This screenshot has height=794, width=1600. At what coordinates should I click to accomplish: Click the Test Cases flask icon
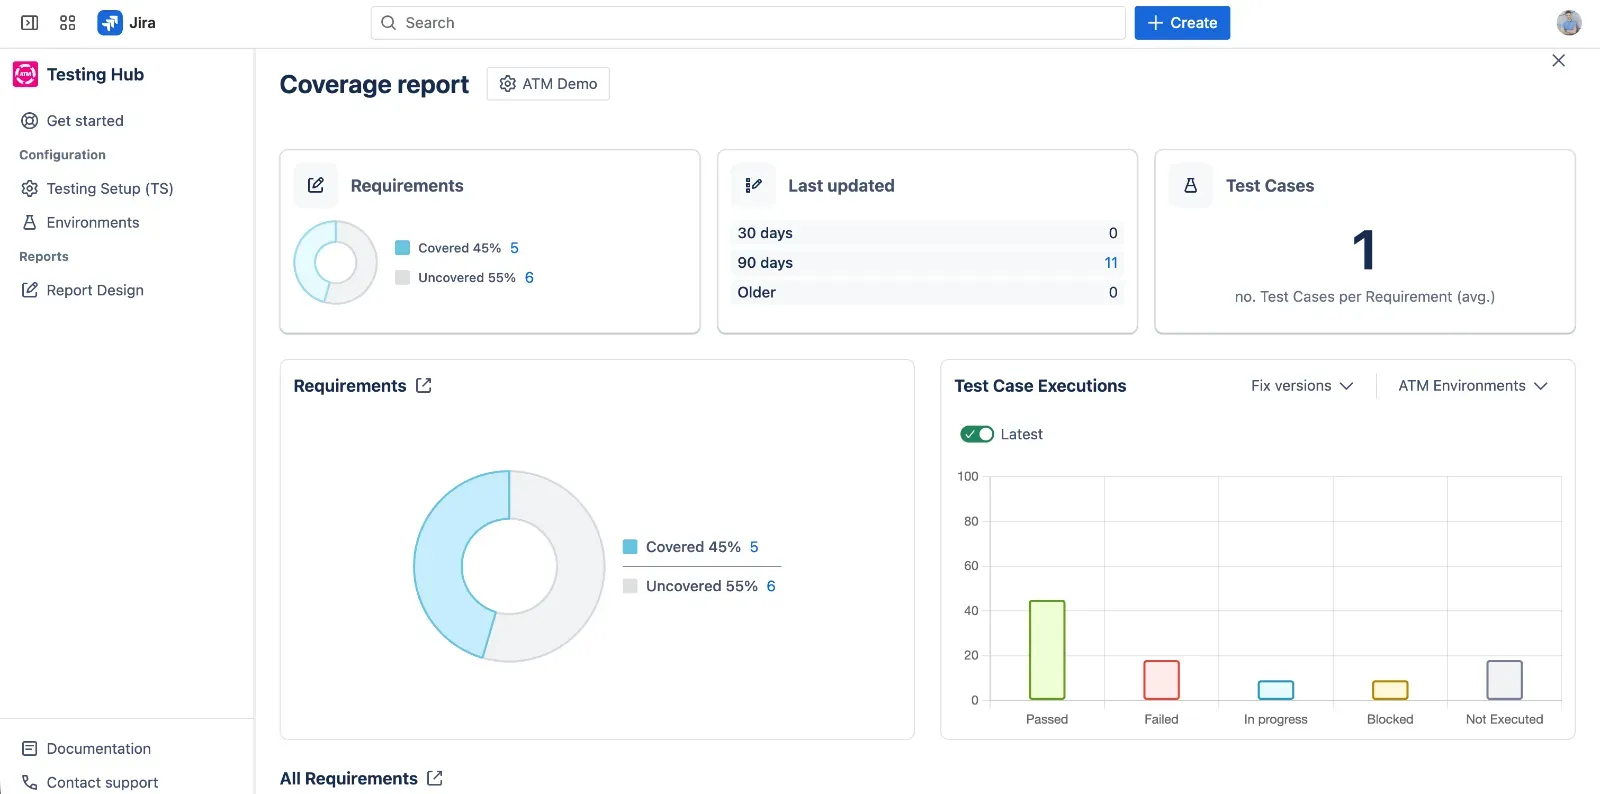[x=1190, y=185]
